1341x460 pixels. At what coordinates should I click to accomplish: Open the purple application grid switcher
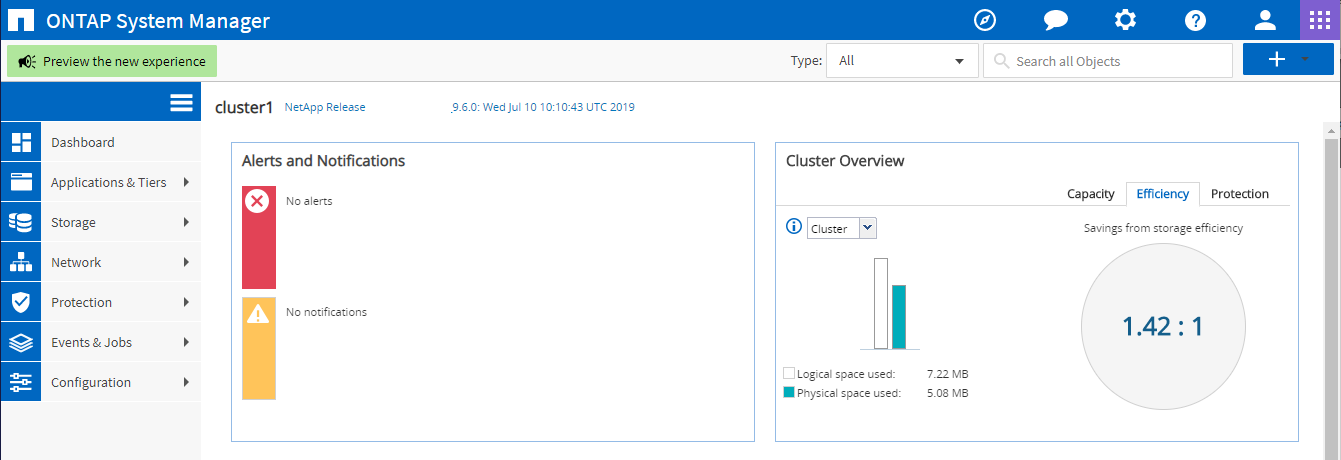point(1320,20)
